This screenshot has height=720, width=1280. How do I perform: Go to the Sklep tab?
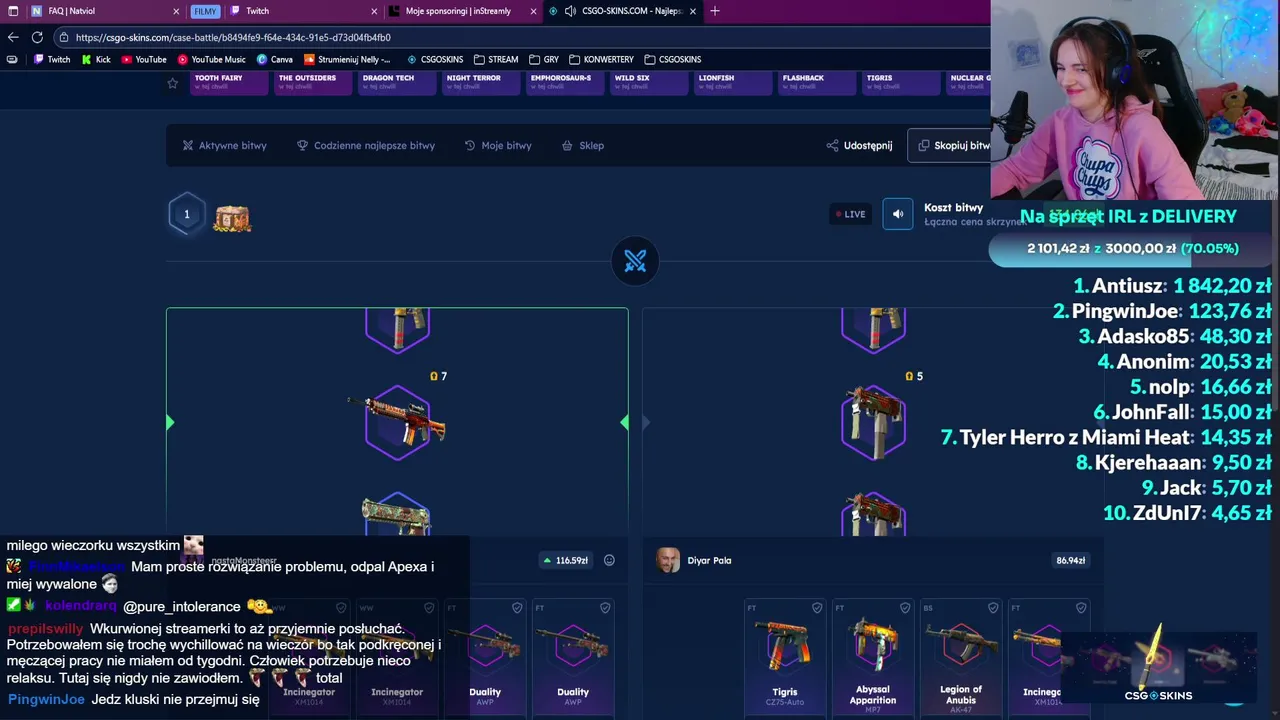pyautogui.click(x=583, y=145)
